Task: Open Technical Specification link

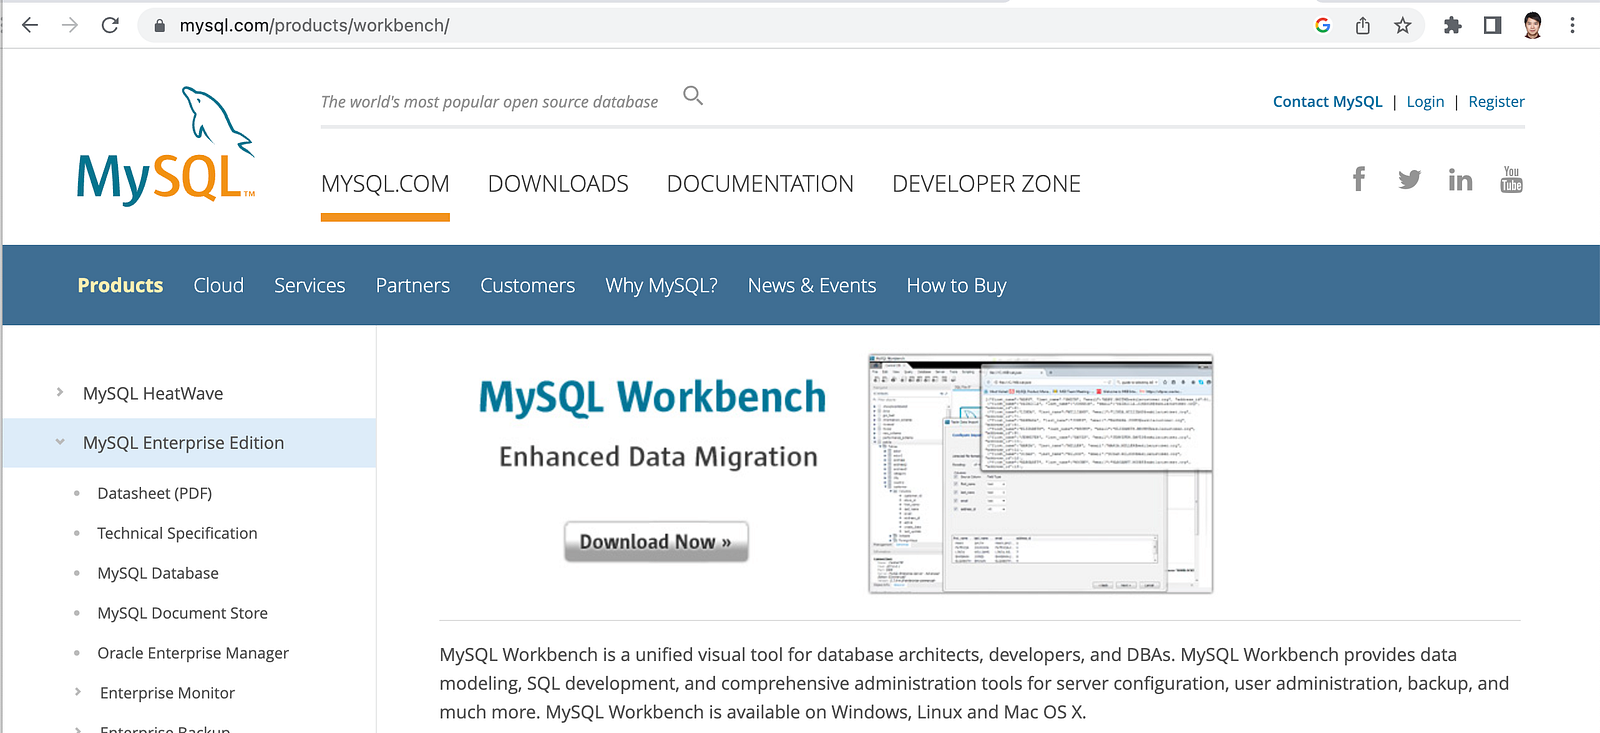Action: pos(177,533)
